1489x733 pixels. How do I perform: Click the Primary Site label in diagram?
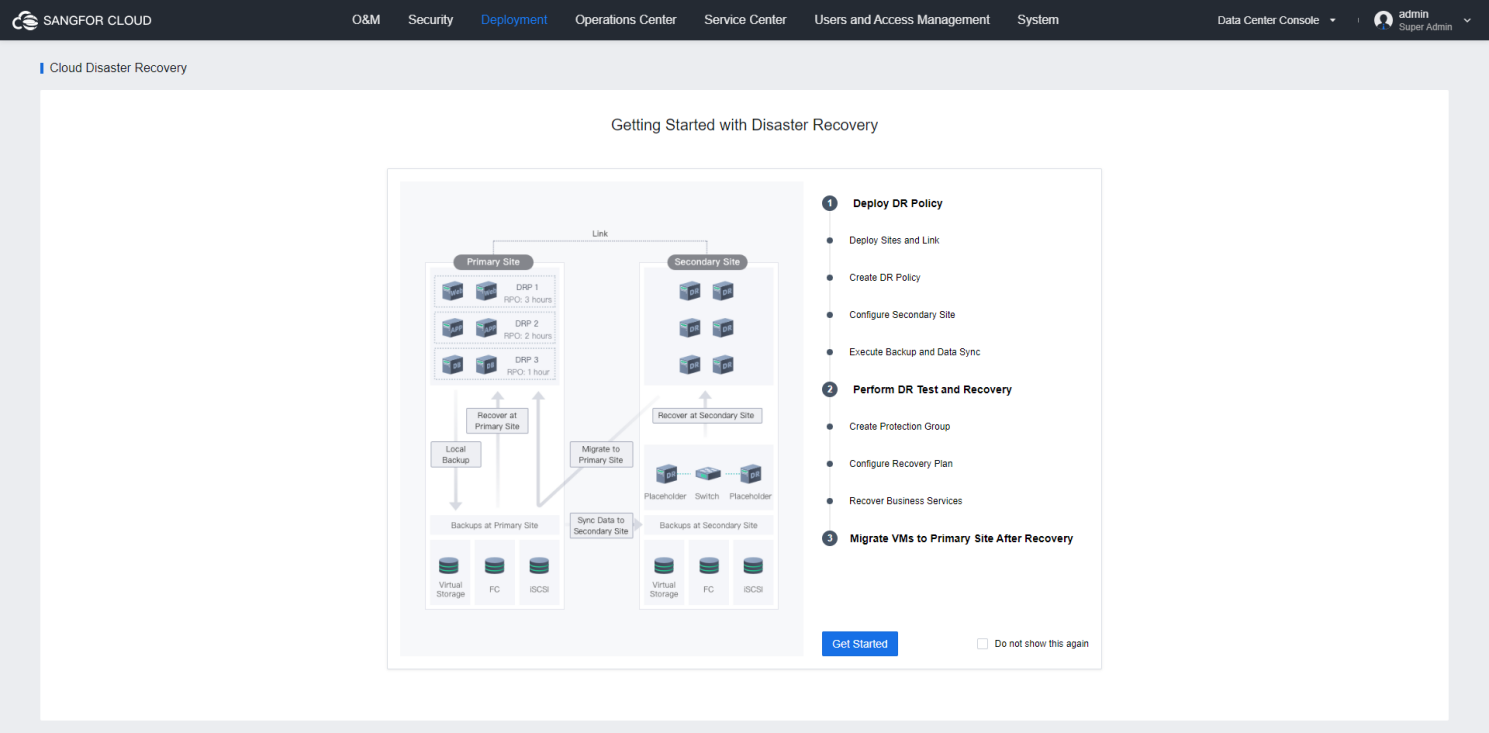click(493, 262)
